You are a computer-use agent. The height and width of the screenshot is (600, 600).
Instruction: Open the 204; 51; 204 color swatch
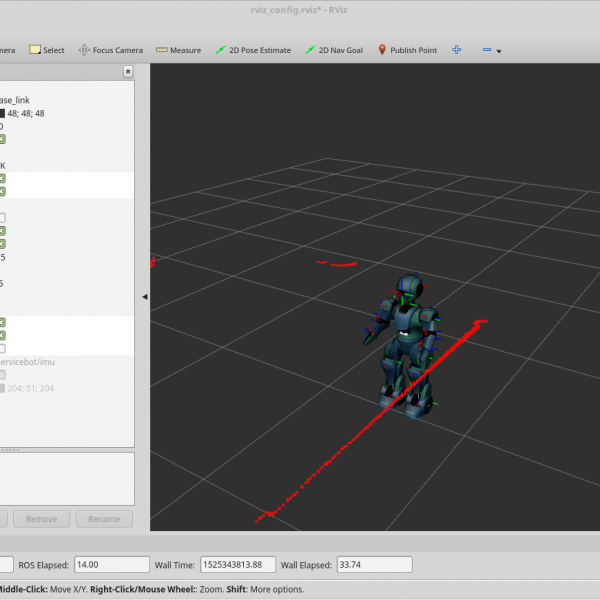(2, 388)
